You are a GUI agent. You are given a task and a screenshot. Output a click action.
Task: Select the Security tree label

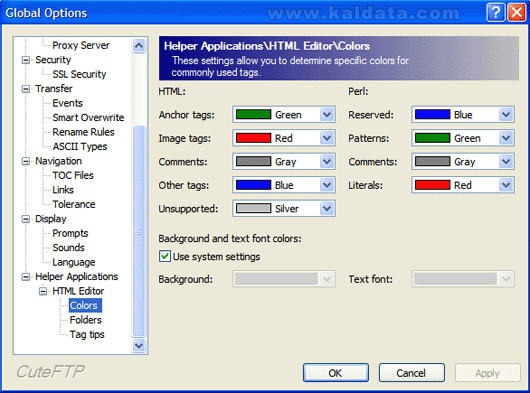click(53, 60)
